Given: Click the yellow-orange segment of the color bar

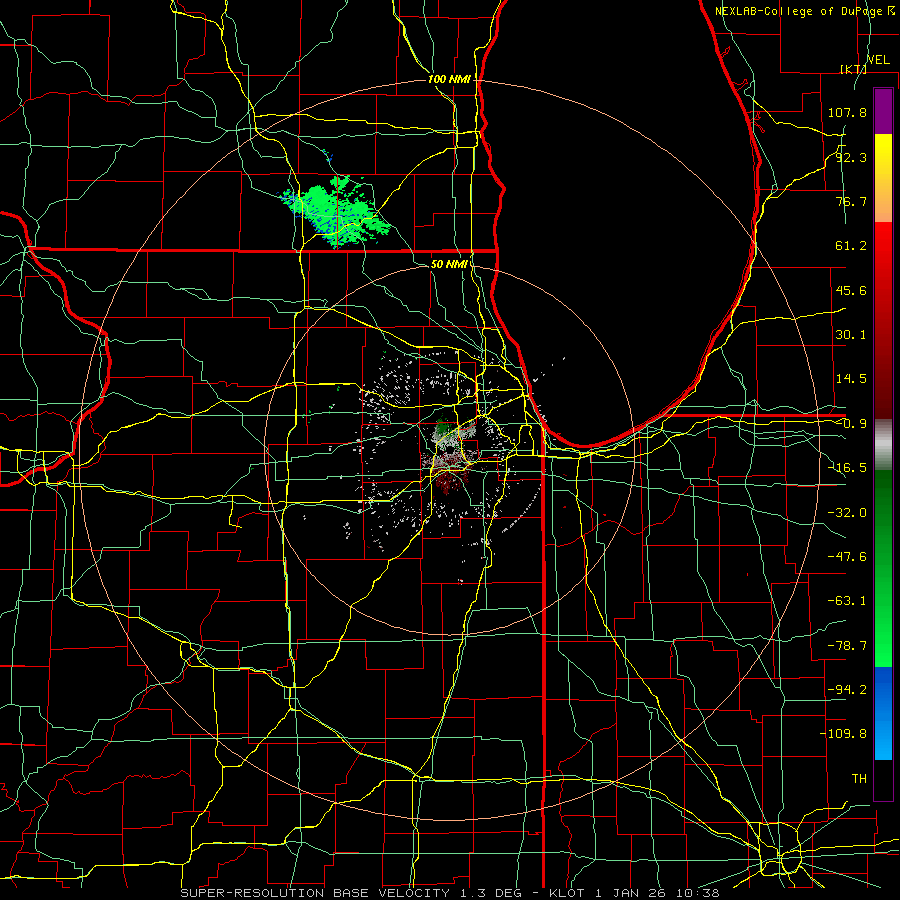Looking at the screenshot, I should (x=883, y=178).
